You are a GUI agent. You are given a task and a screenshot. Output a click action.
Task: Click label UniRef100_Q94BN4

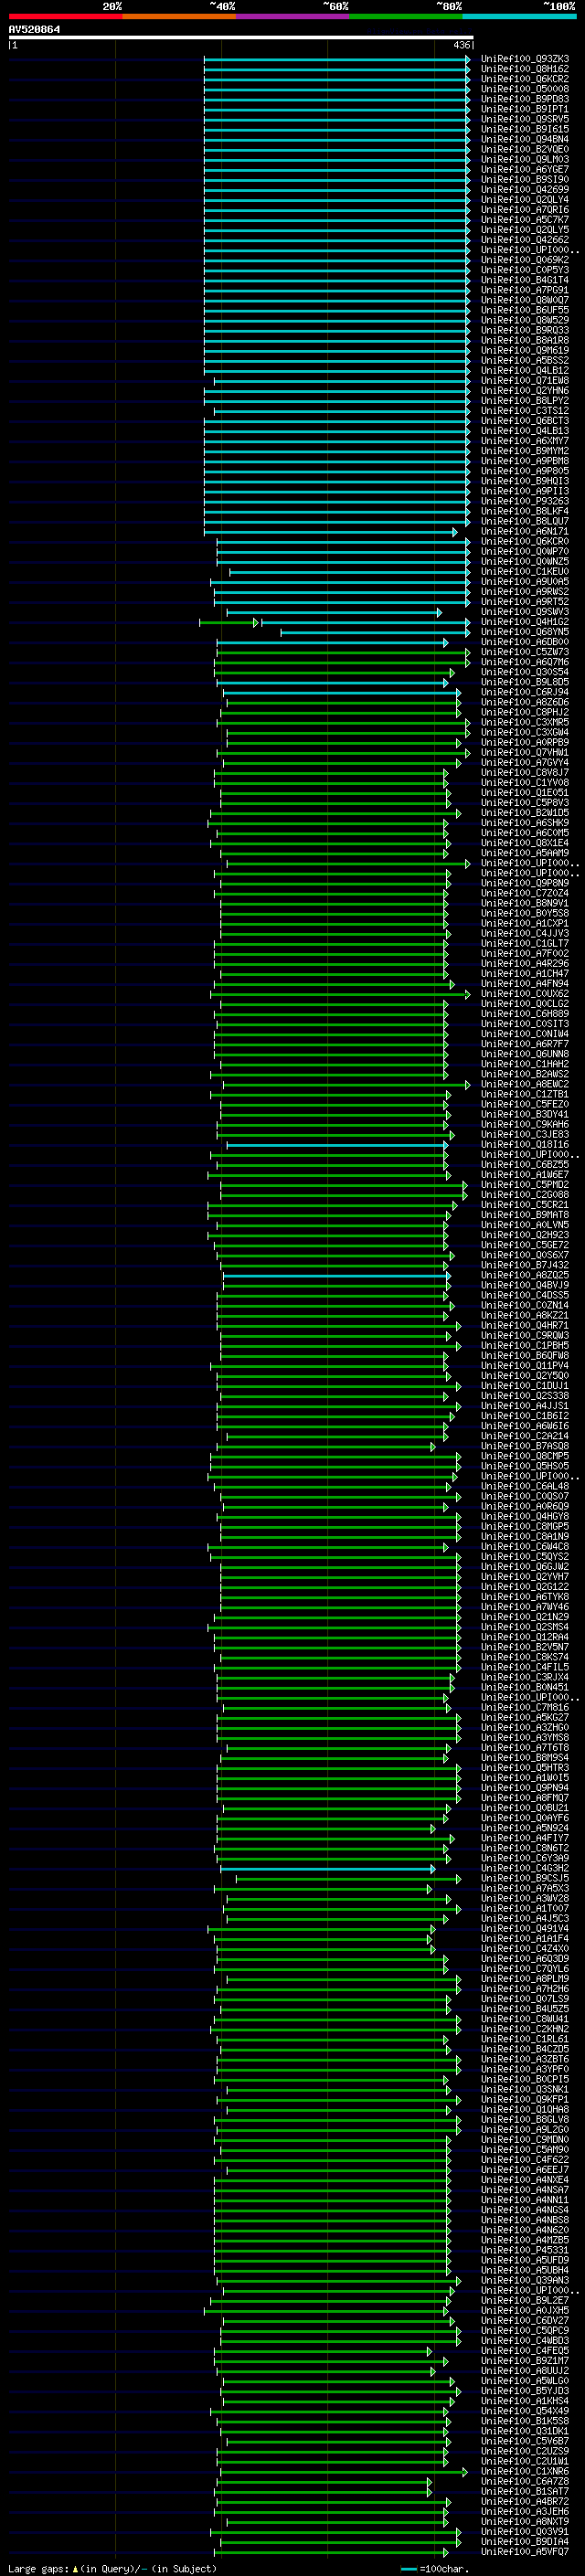tap(525, 139)
